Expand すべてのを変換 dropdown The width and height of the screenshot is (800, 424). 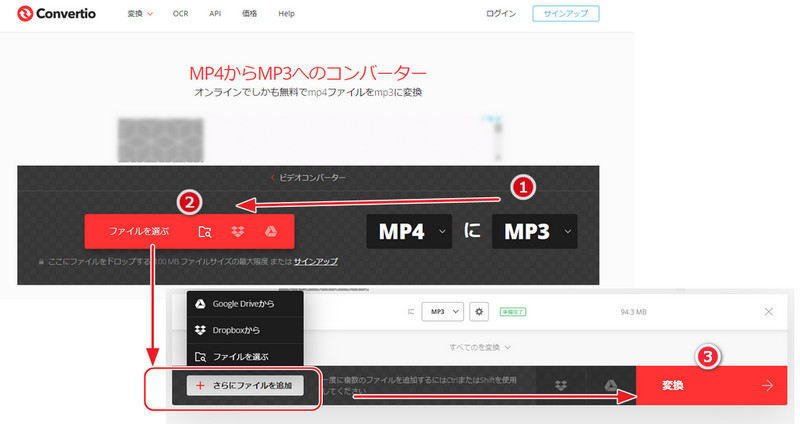coord(480,347)
